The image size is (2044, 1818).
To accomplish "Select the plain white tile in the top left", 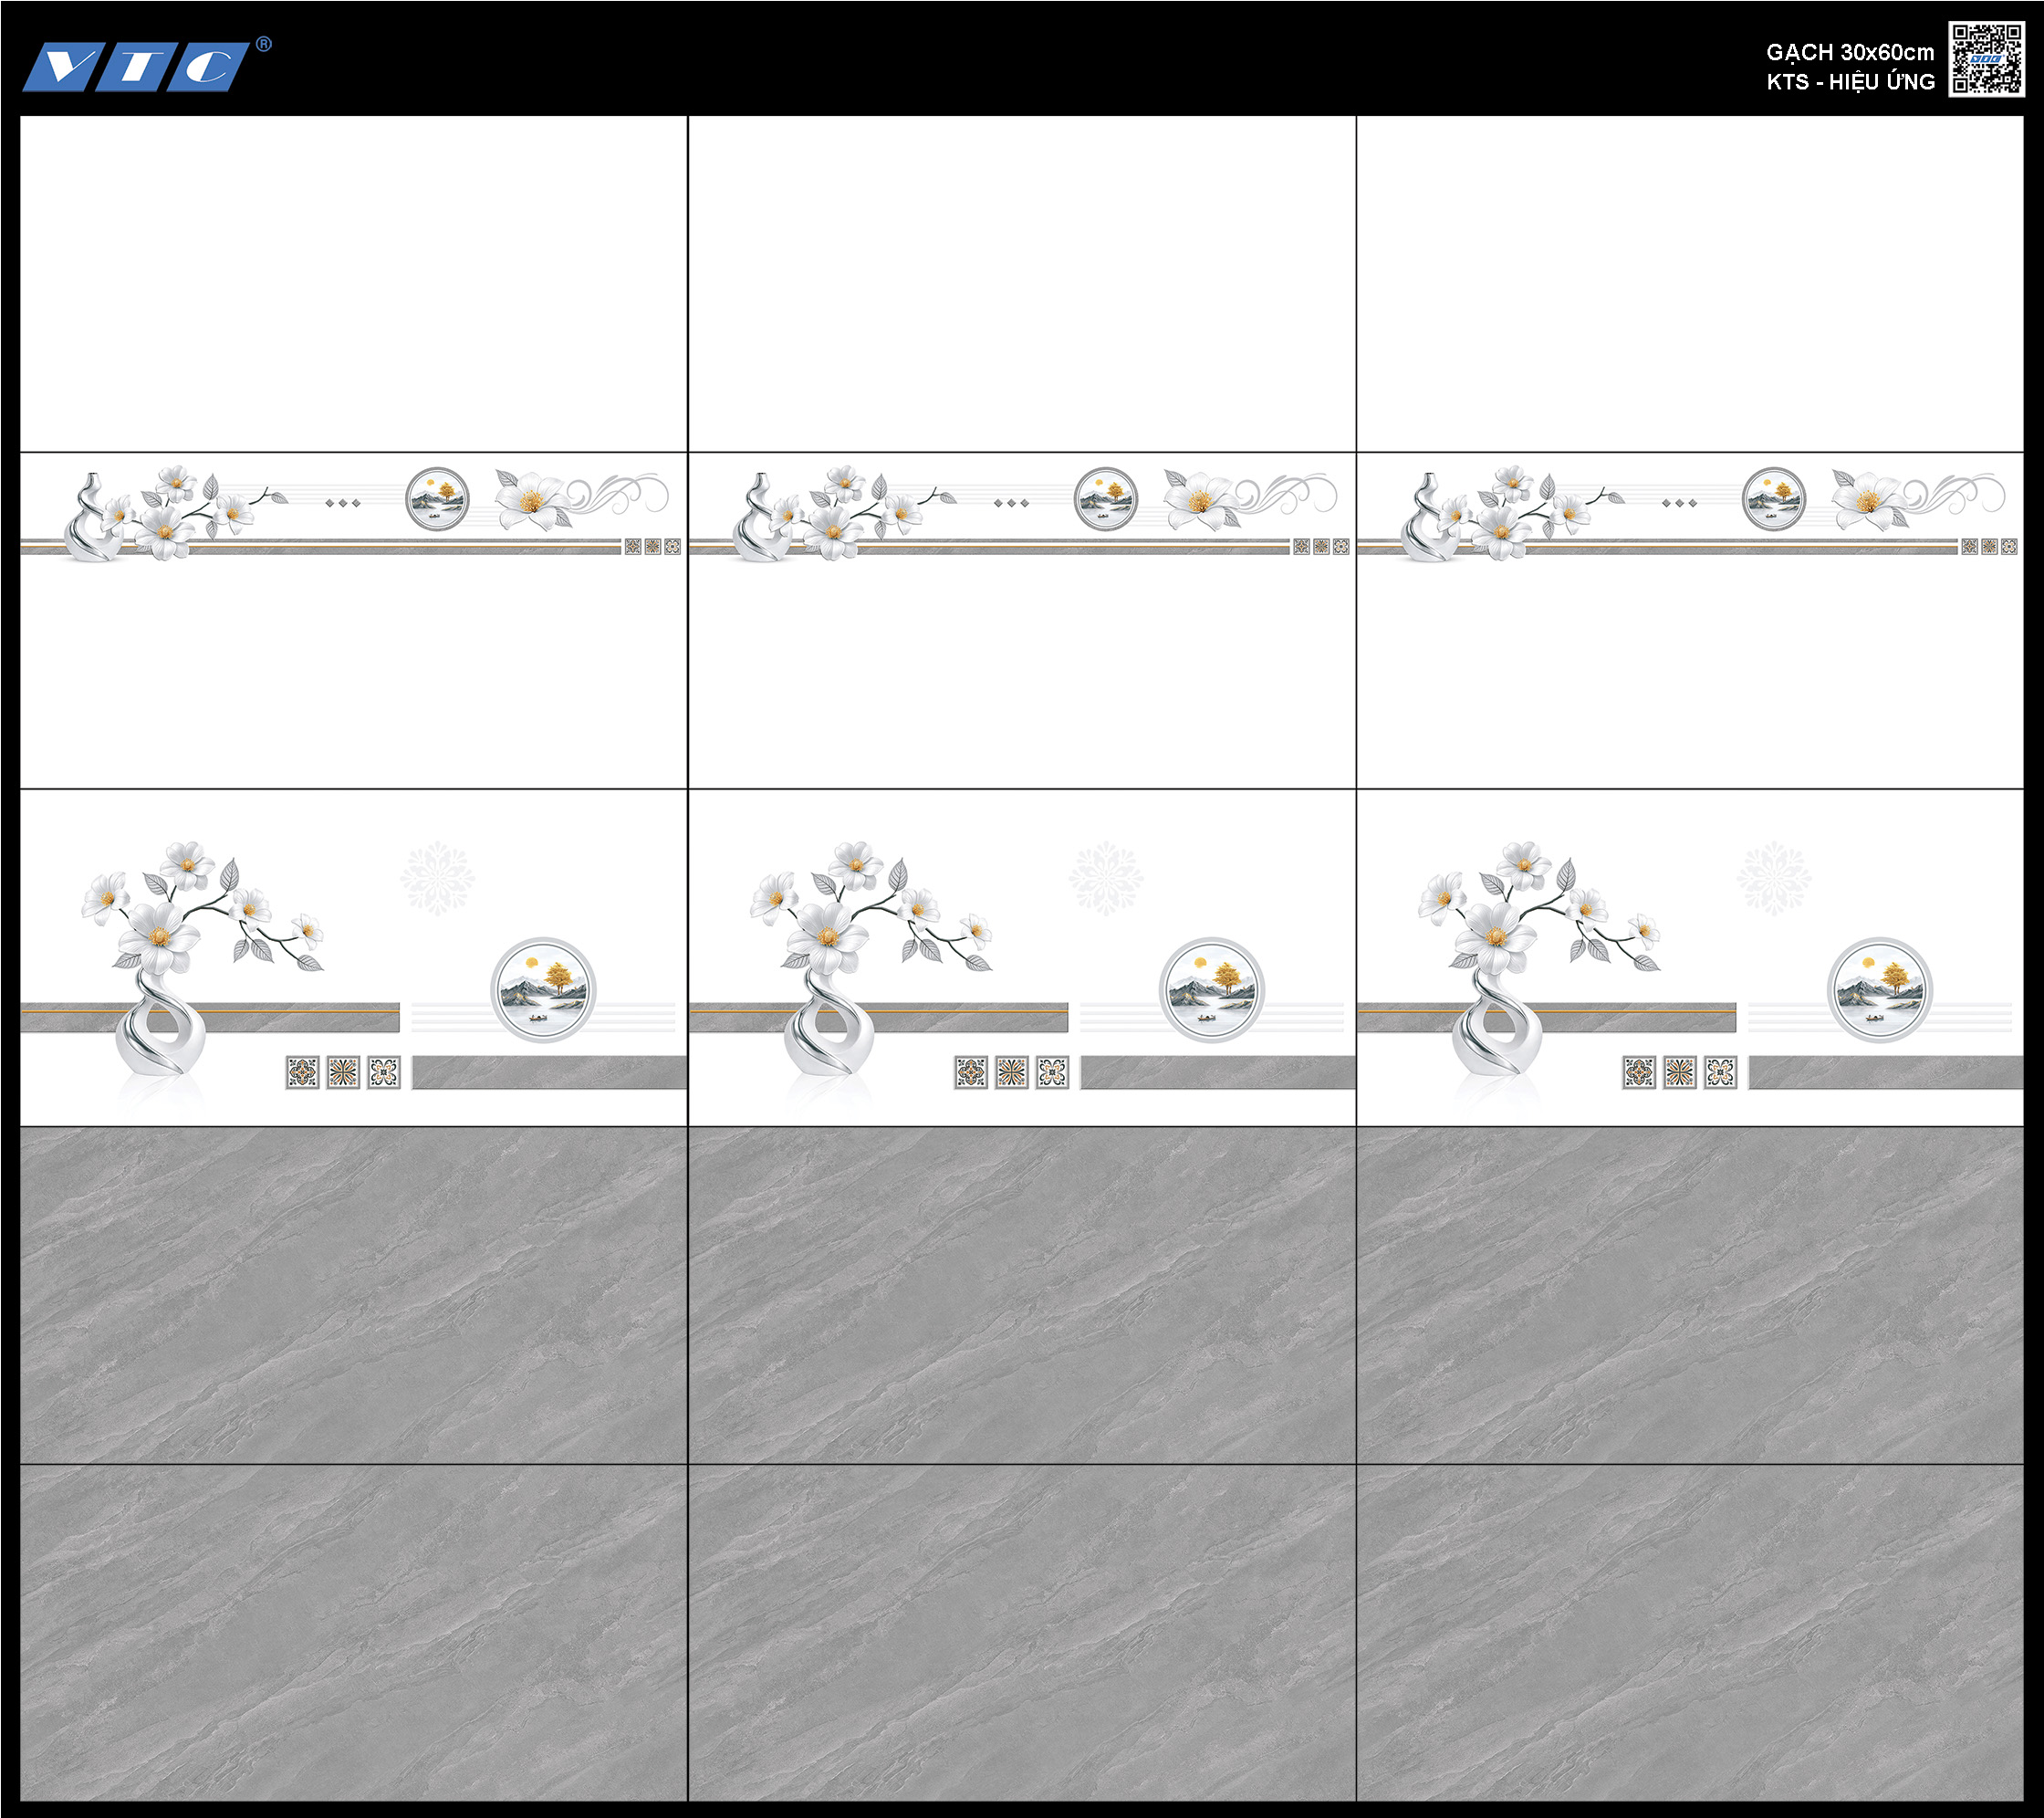I will tap(353, 283).
